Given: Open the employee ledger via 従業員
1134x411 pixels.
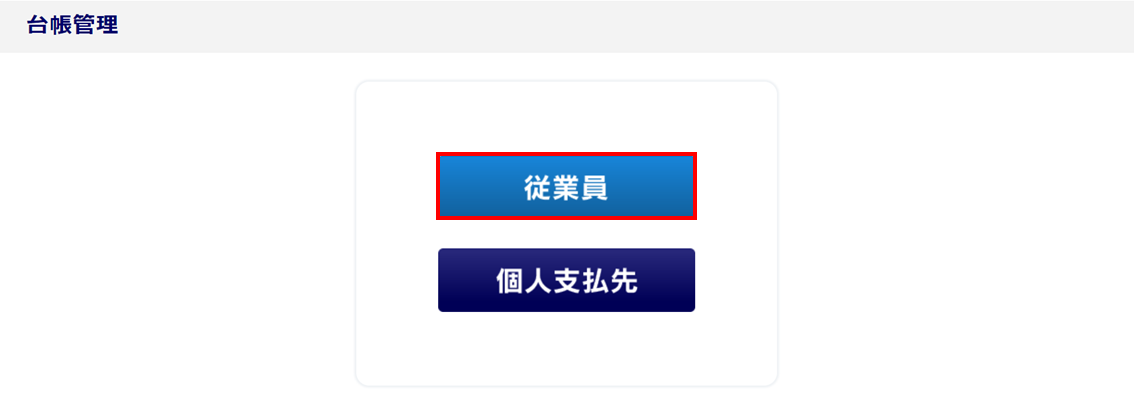Looking at the screenshot, I should (x=566, y=186).
